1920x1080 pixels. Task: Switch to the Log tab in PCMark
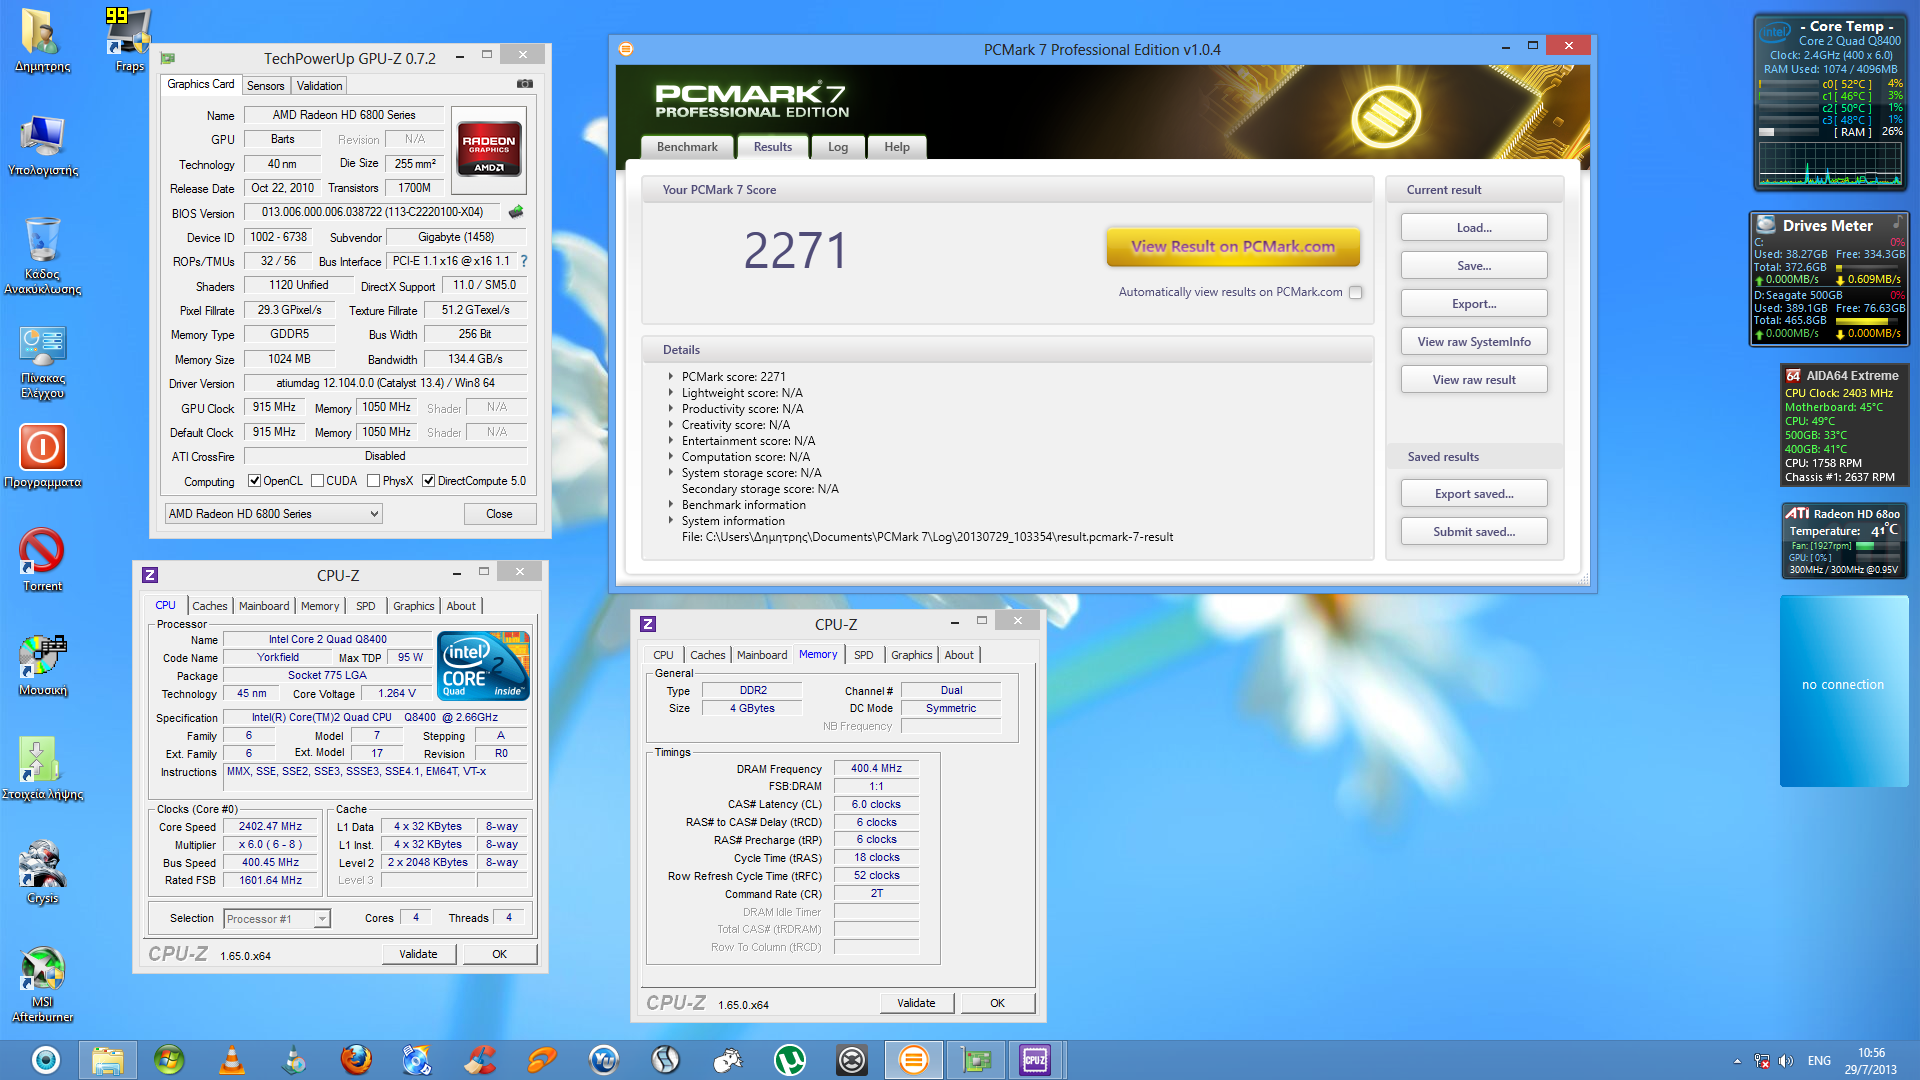click(x=838, y=147)
